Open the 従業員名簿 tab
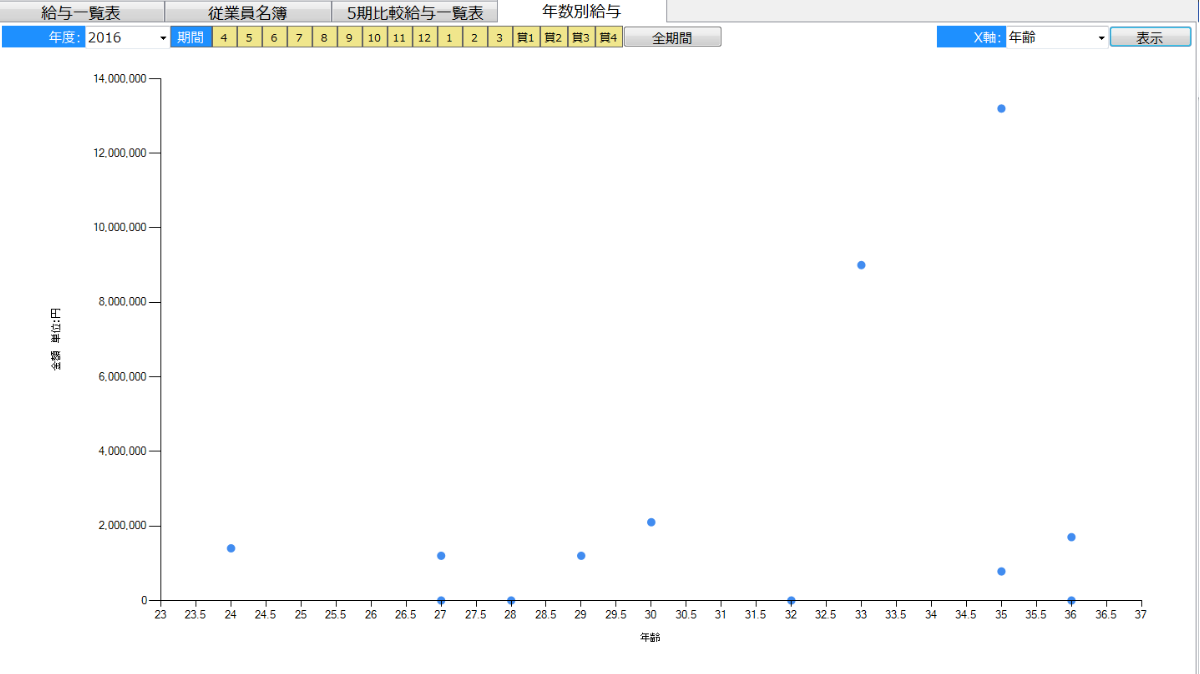The width and height of the screenshot is (1200, 674). tap(247, 13)
